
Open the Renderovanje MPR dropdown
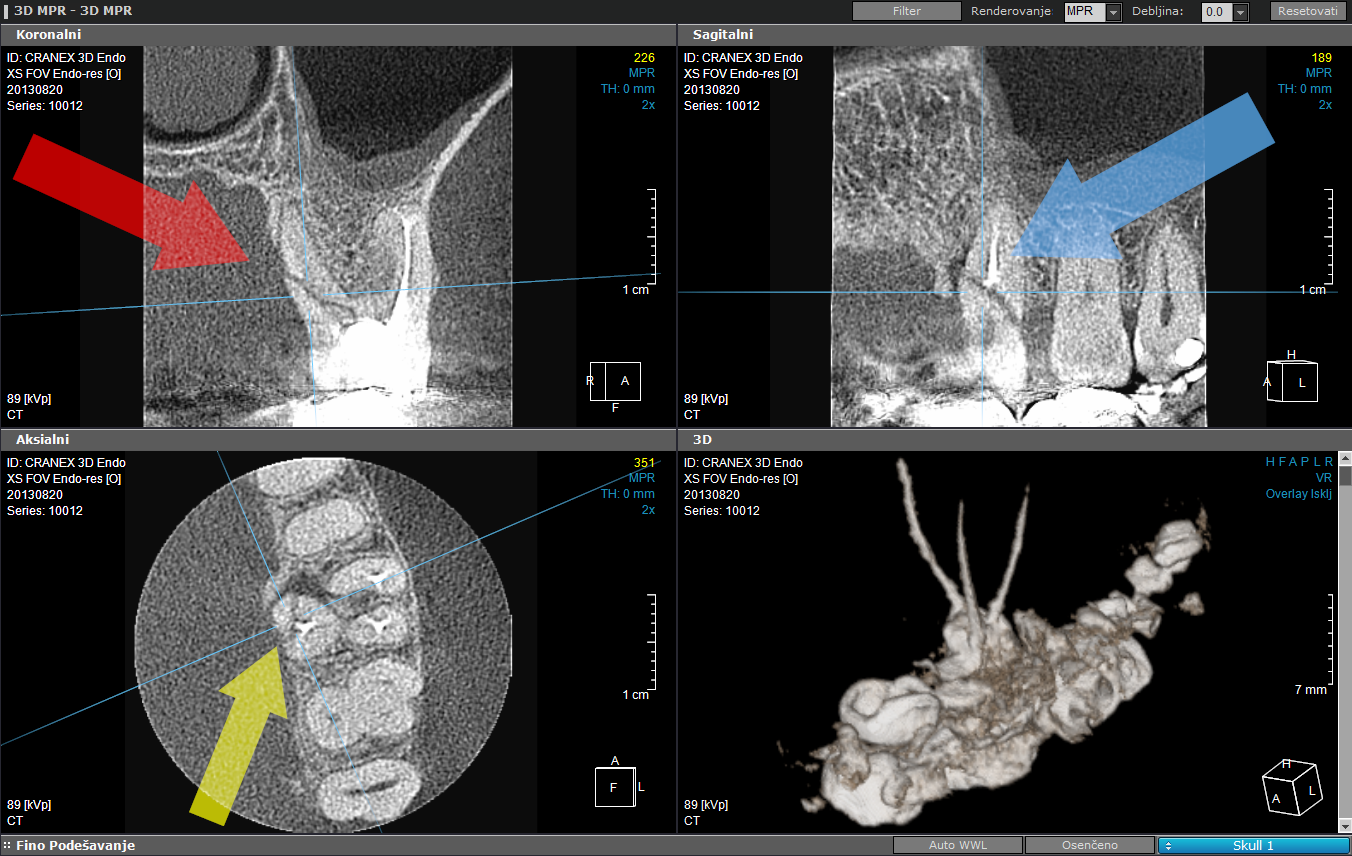[1114, 12]
